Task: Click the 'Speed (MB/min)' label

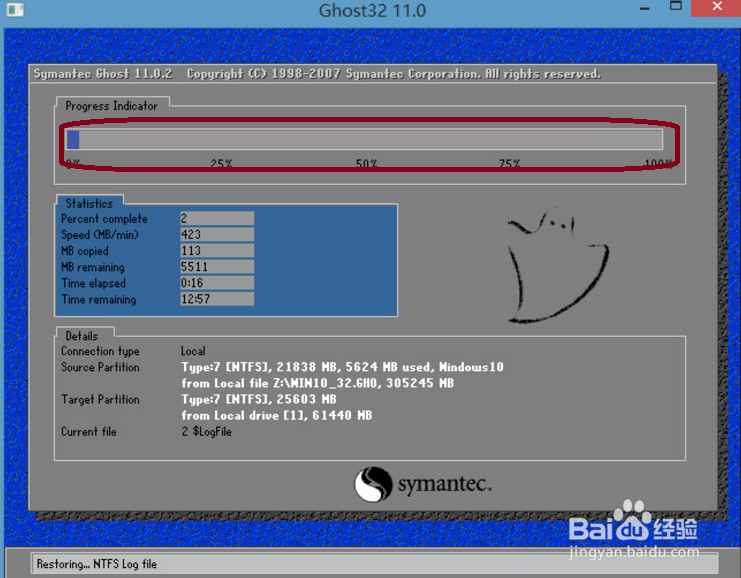Action: (x=100, y=235)
